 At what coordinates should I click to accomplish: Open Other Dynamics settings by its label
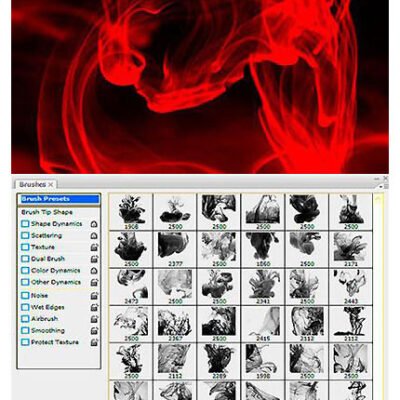coord(56,282)
